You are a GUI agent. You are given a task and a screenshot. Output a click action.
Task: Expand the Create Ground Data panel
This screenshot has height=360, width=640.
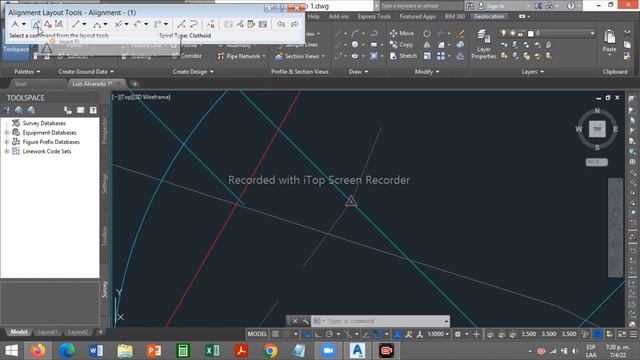[86, 71]
